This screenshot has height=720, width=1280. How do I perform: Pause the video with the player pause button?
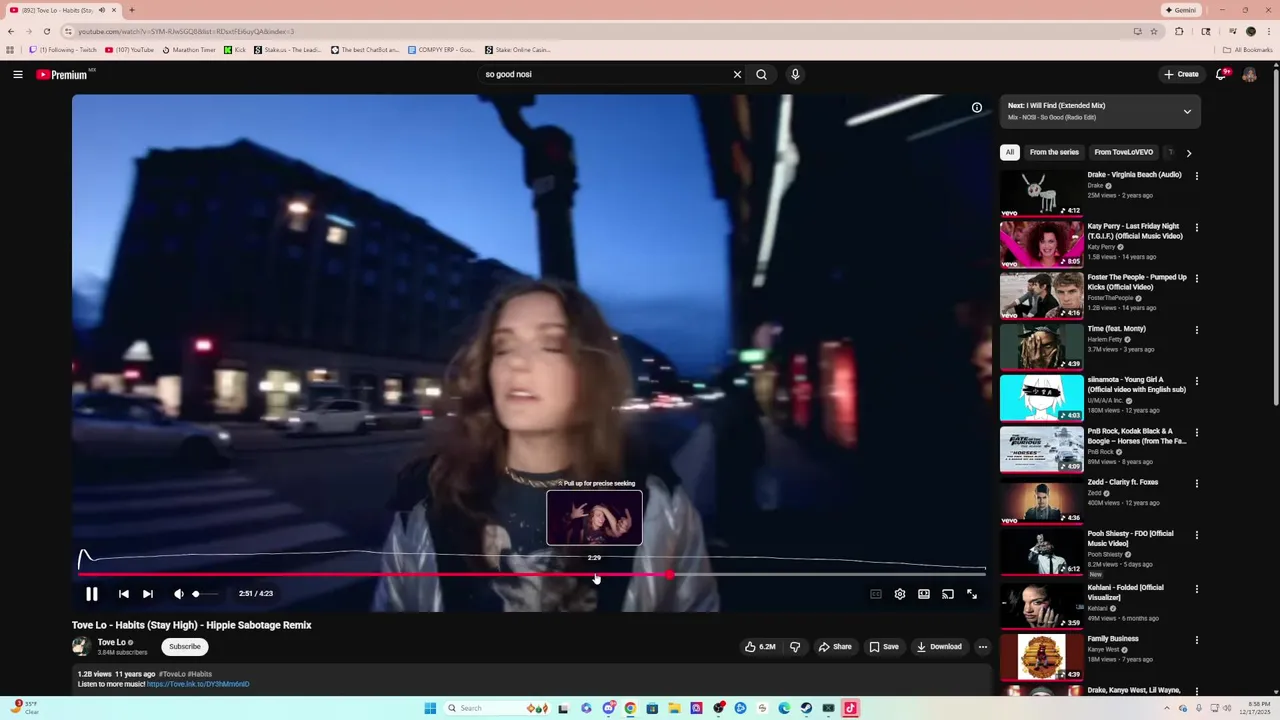pos(91,594)
